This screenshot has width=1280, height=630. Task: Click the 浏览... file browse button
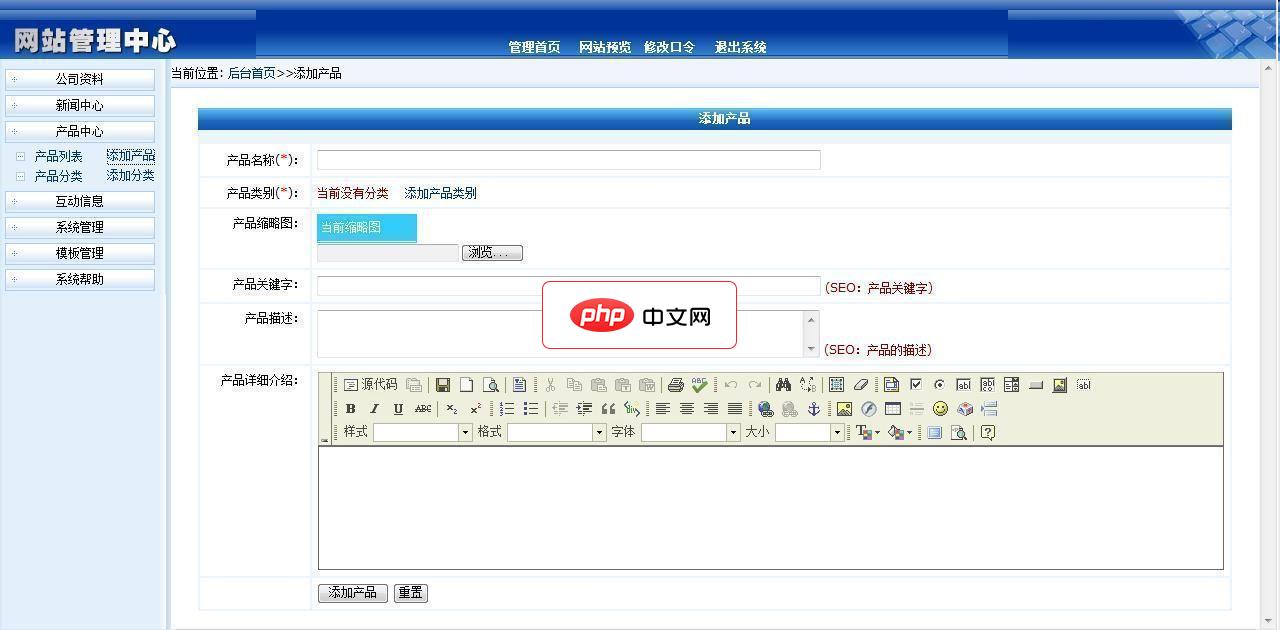click(x=492, y=253)
